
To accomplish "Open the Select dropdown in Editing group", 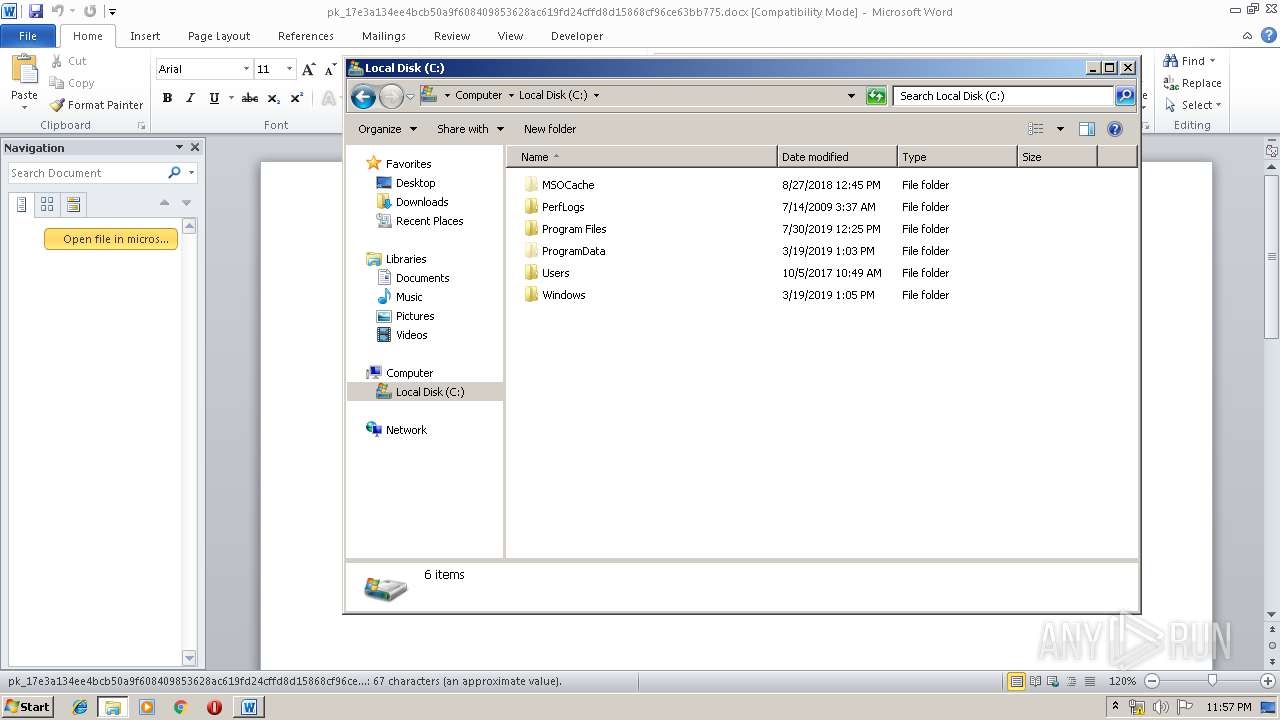I will coord(1193,105).
